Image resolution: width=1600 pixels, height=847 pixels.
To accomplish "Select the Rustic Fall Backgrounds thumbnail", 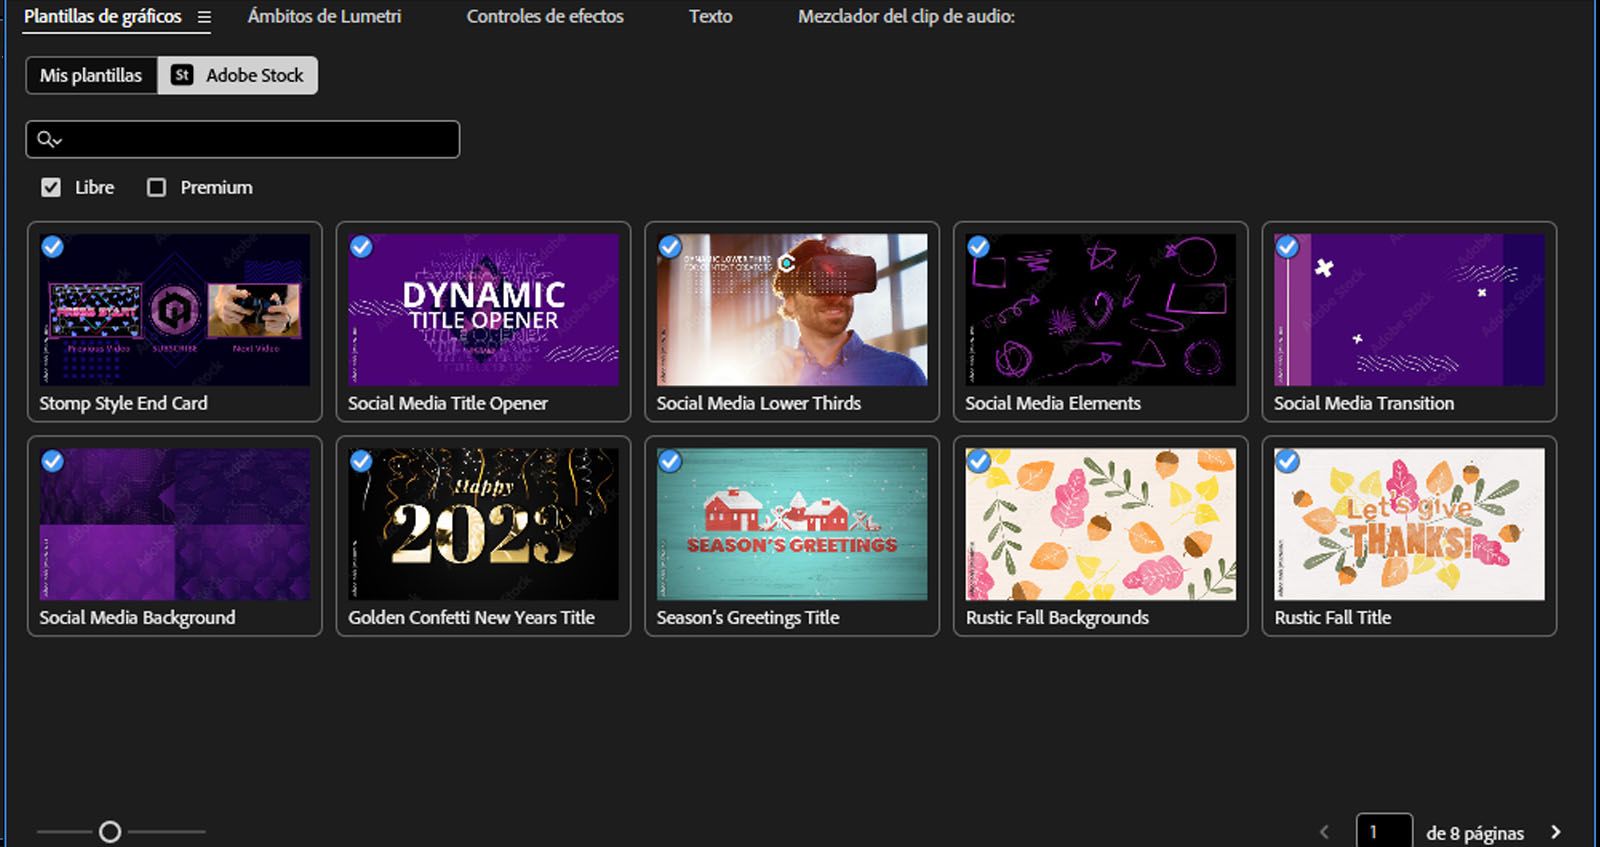I will (1101, 524).
